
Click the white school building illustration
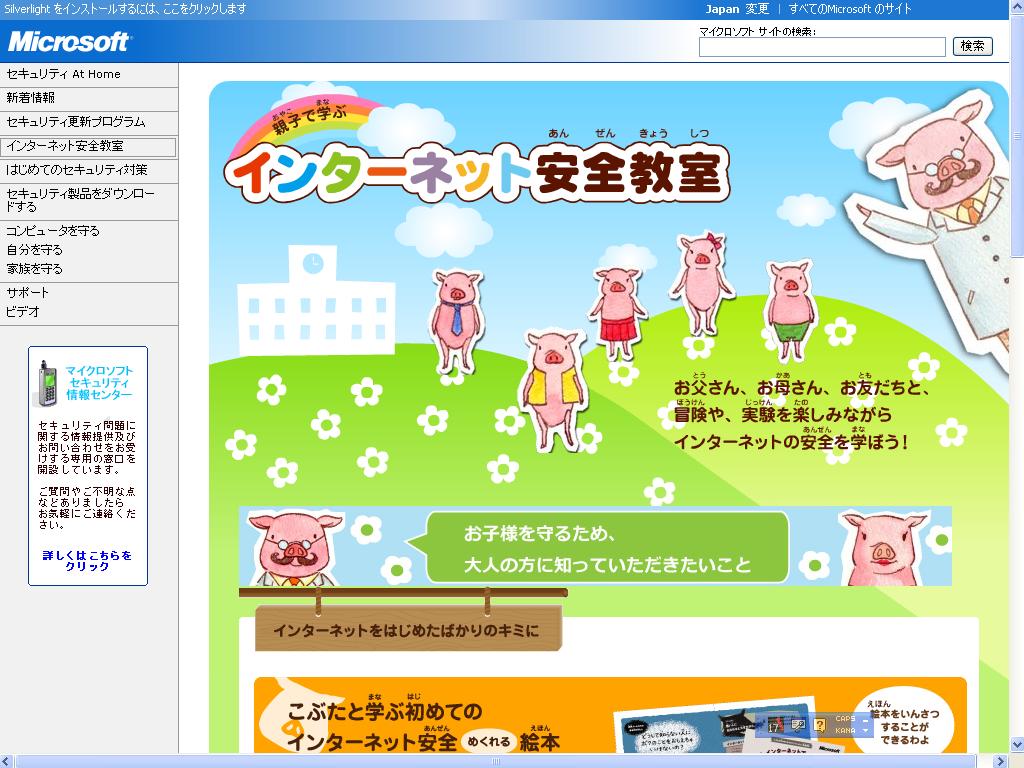point(316,300)
